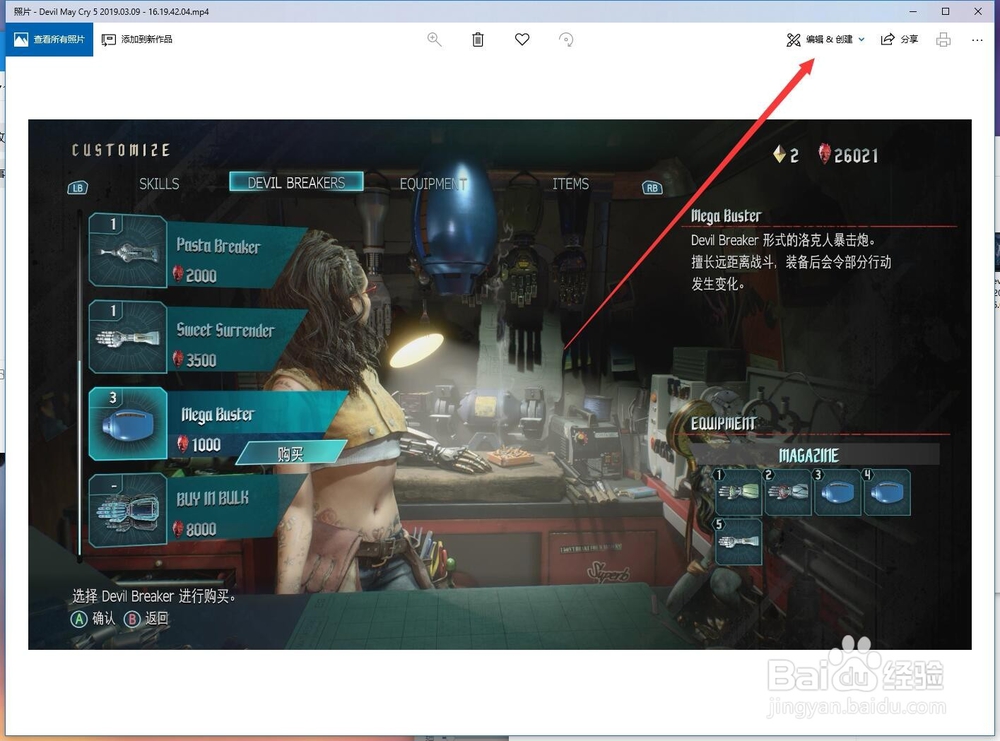Viewport: 1000px width, 741px height.
Task: Click the Pasta Breaker arm thumbnail
Action: (x=128, y=253)
